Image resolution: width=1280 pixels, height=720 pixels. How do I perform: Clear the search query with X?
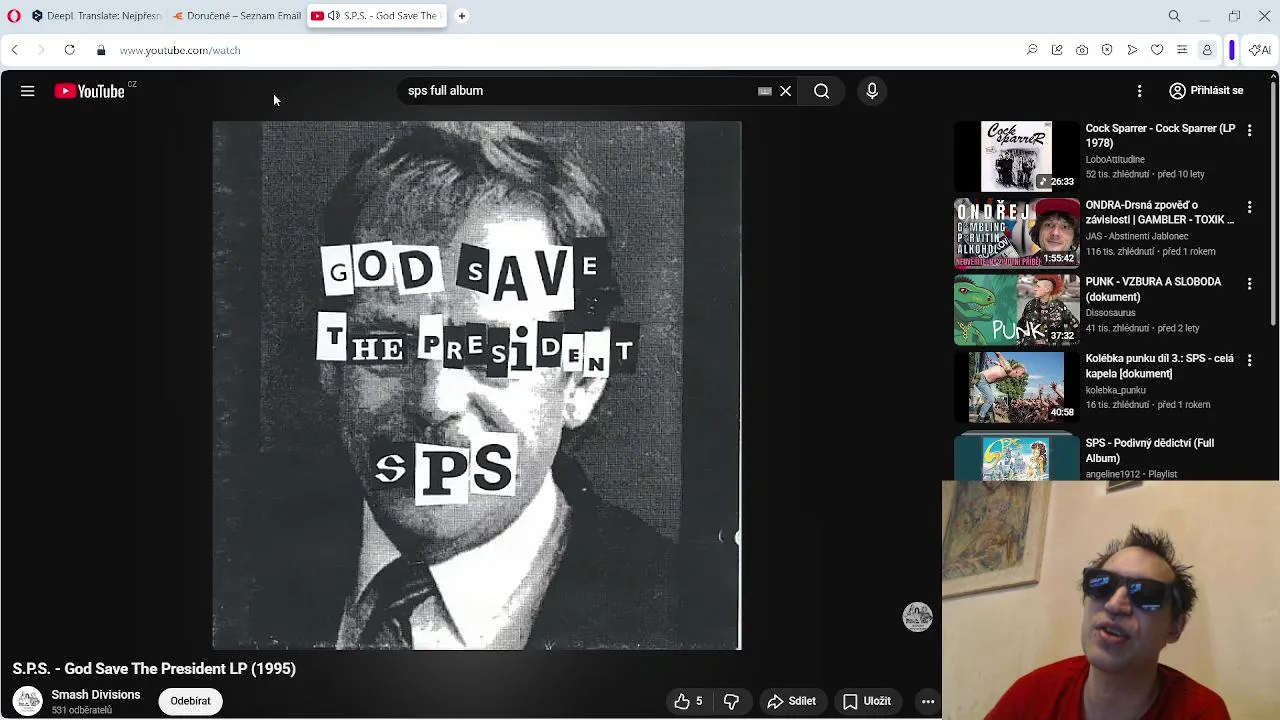786,91
